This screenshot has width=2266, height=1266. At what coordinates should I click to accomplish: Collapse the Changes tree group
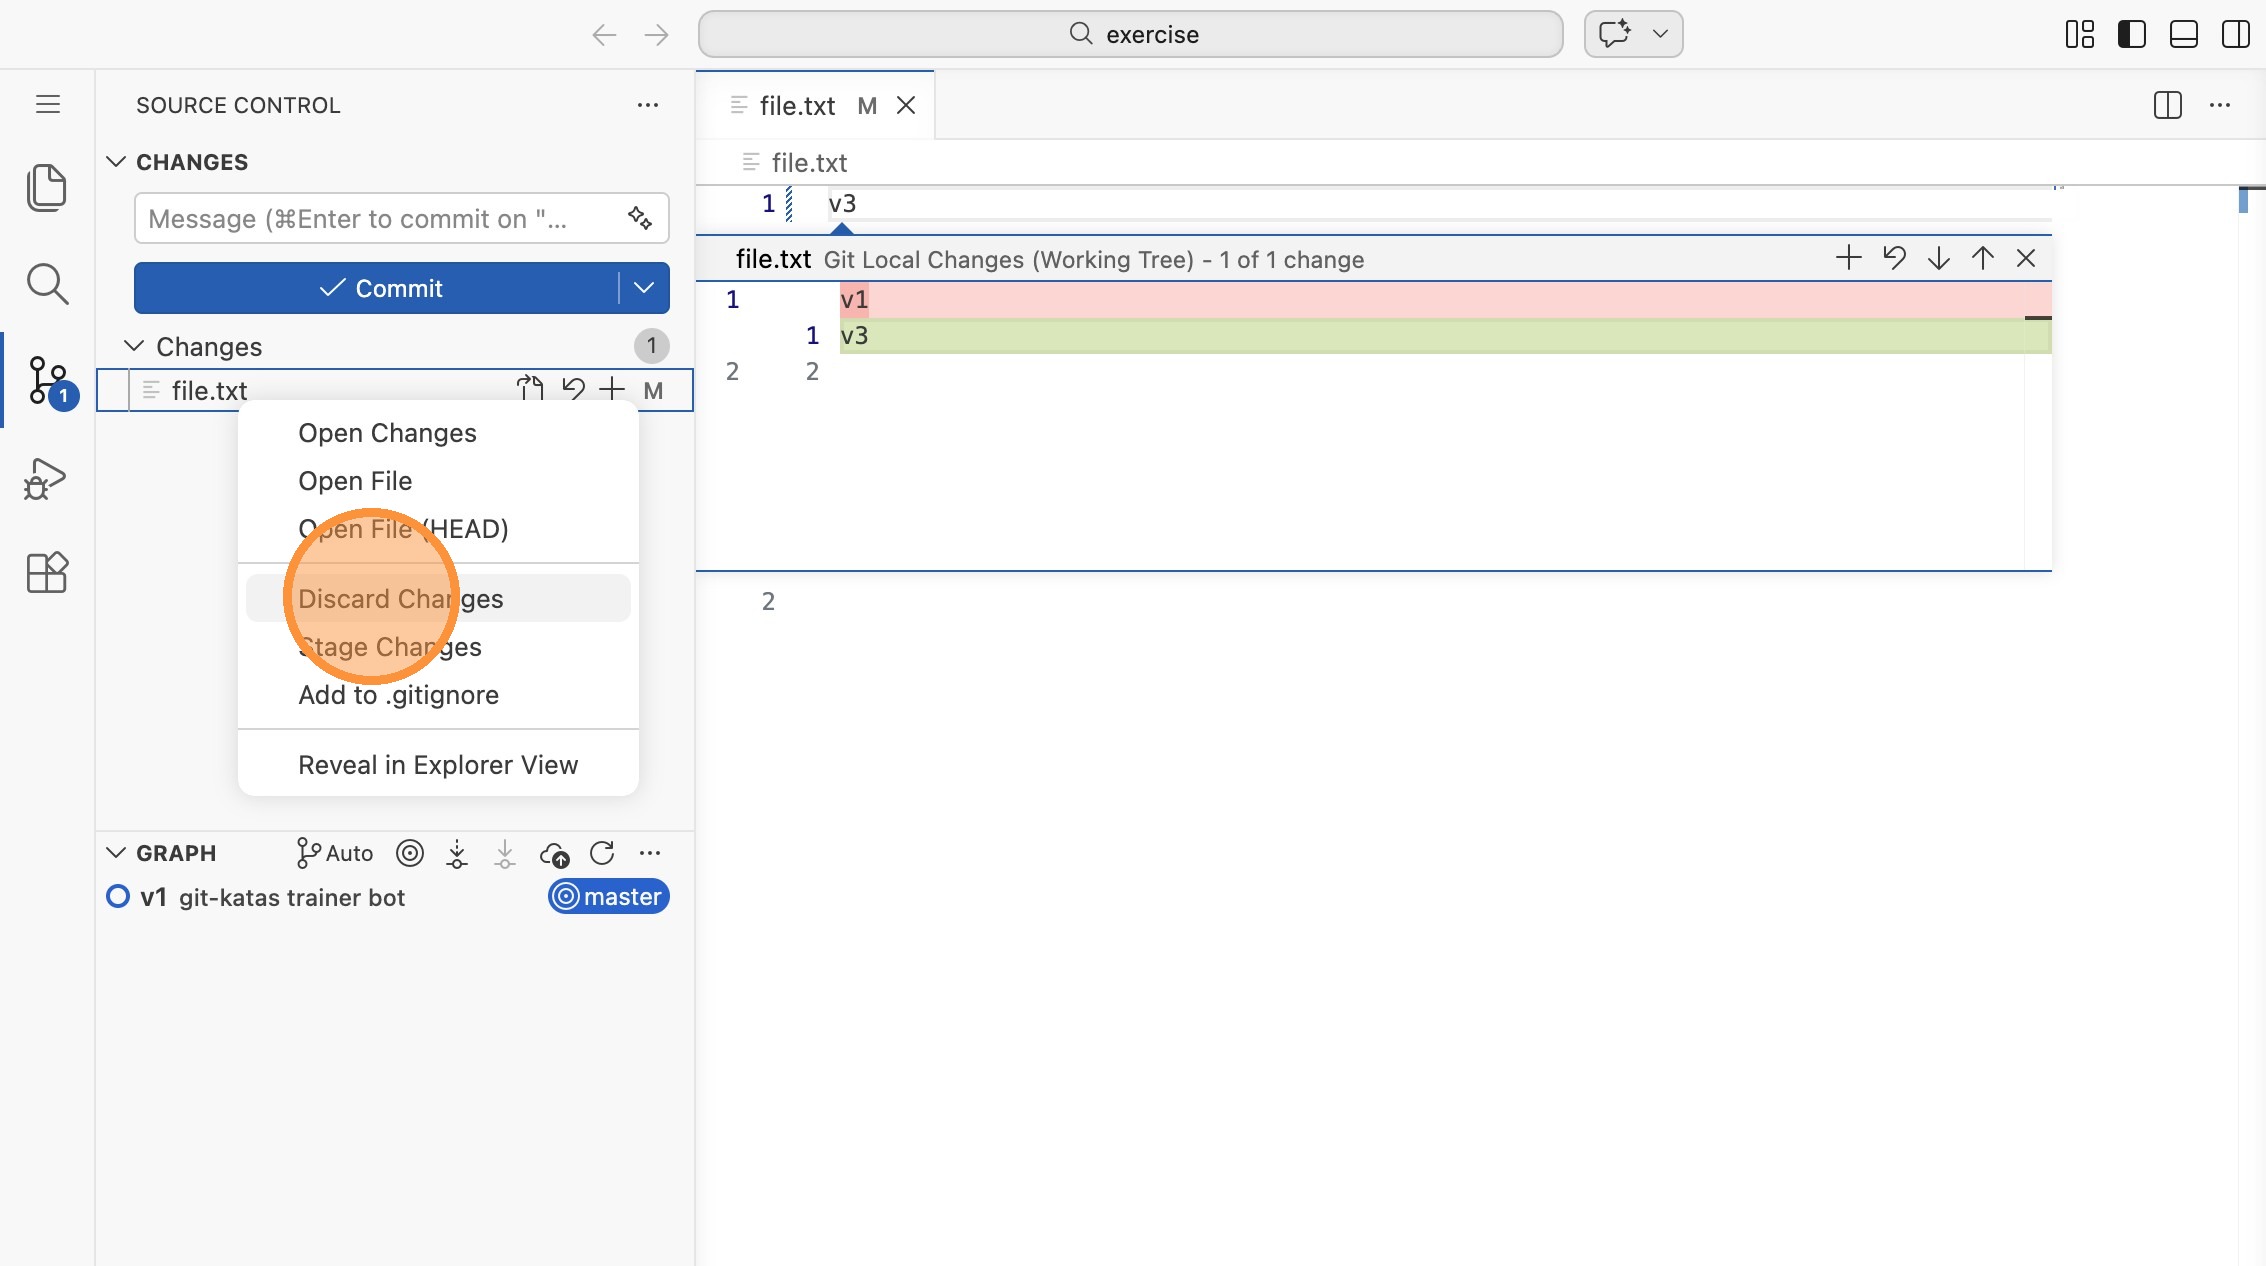[134, 346]
